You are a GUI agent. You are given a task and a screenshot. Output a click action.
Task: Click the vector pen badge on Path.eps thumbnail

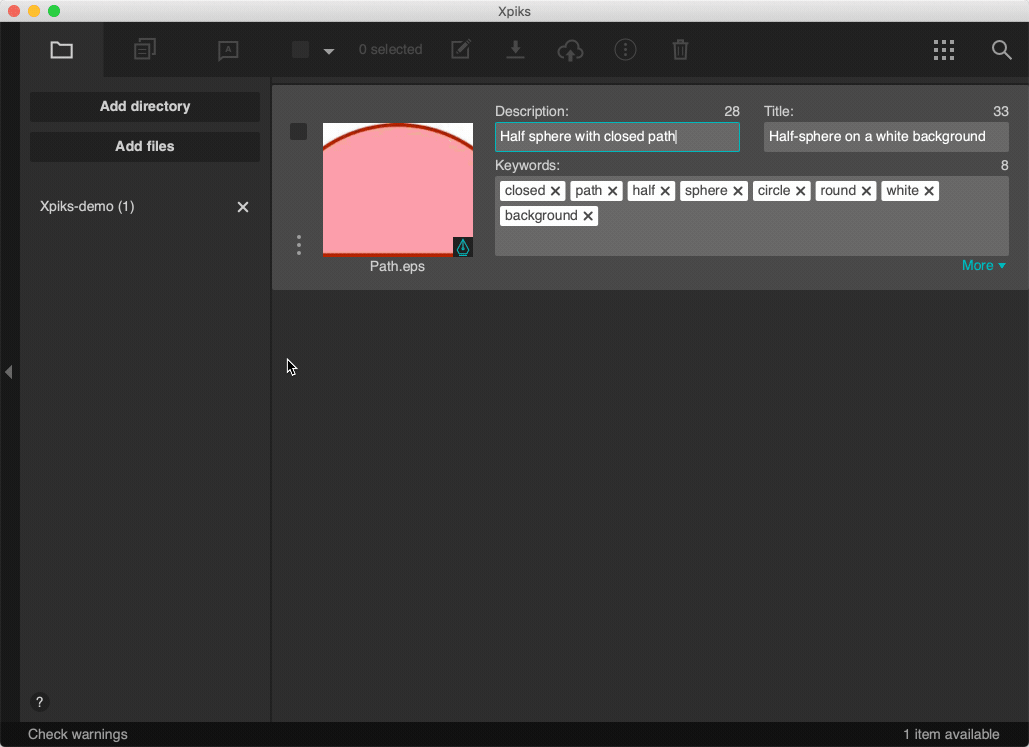[462, 246]
